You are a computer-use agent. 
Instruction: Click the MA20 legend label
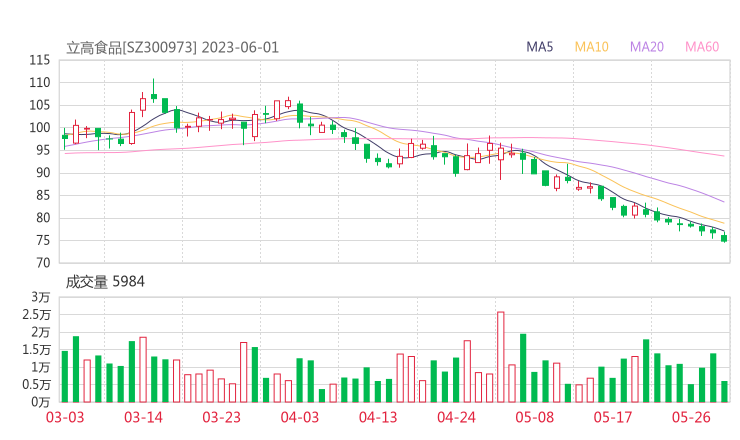(x=647, y=47)
